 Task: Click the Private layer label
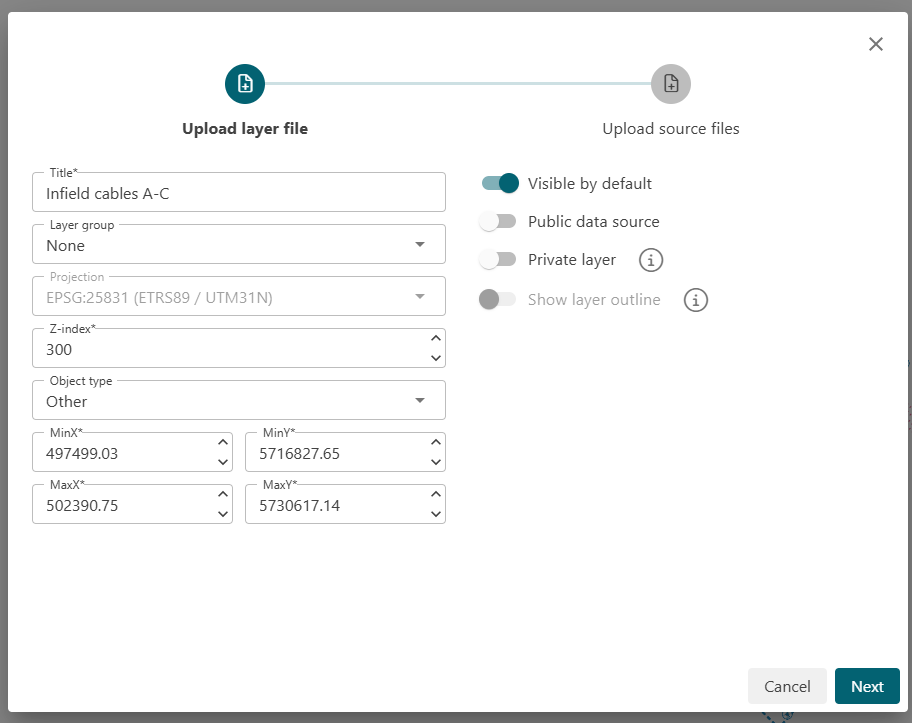(x=572, y=260)
